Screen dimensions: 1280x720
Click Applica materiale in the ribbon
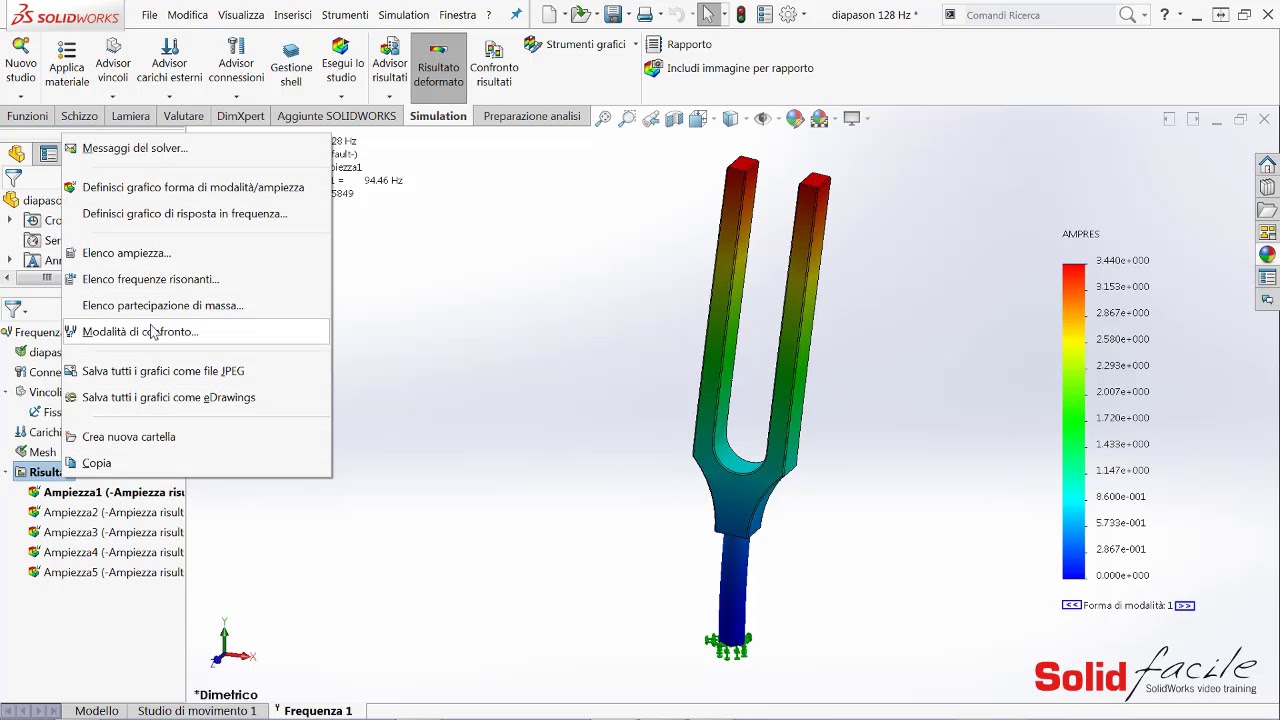tap(67, 65)
